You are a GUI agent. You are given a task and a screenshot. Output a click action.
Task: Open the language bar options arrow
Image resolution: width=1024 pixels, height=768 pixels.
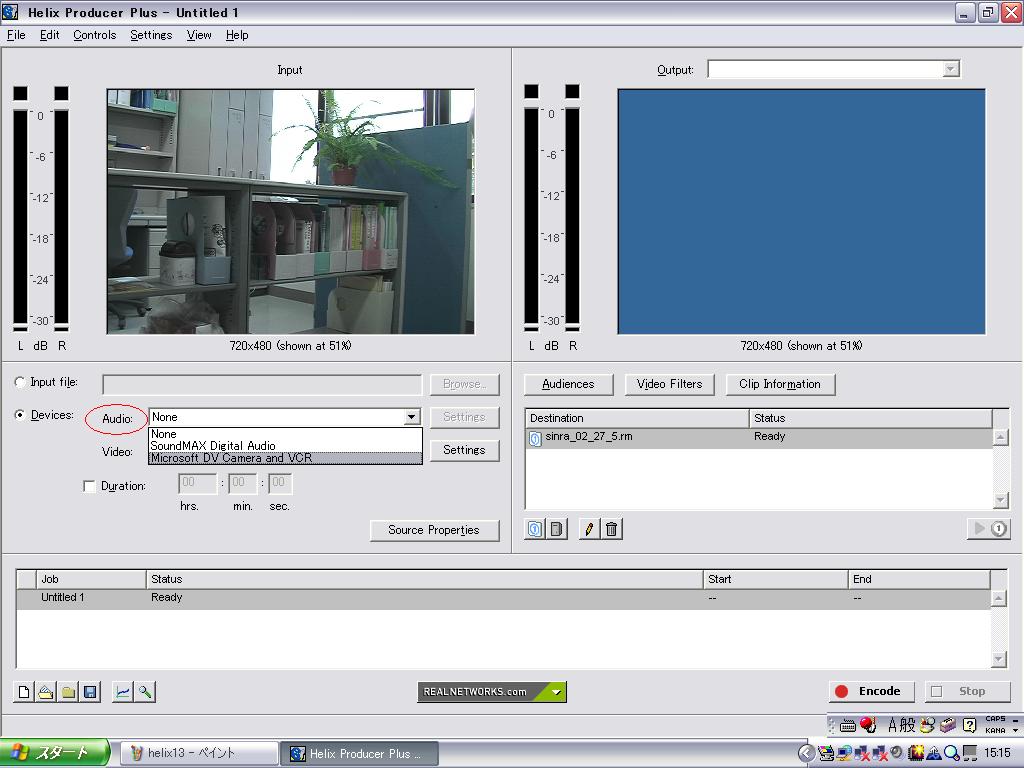click(1016, 729)
